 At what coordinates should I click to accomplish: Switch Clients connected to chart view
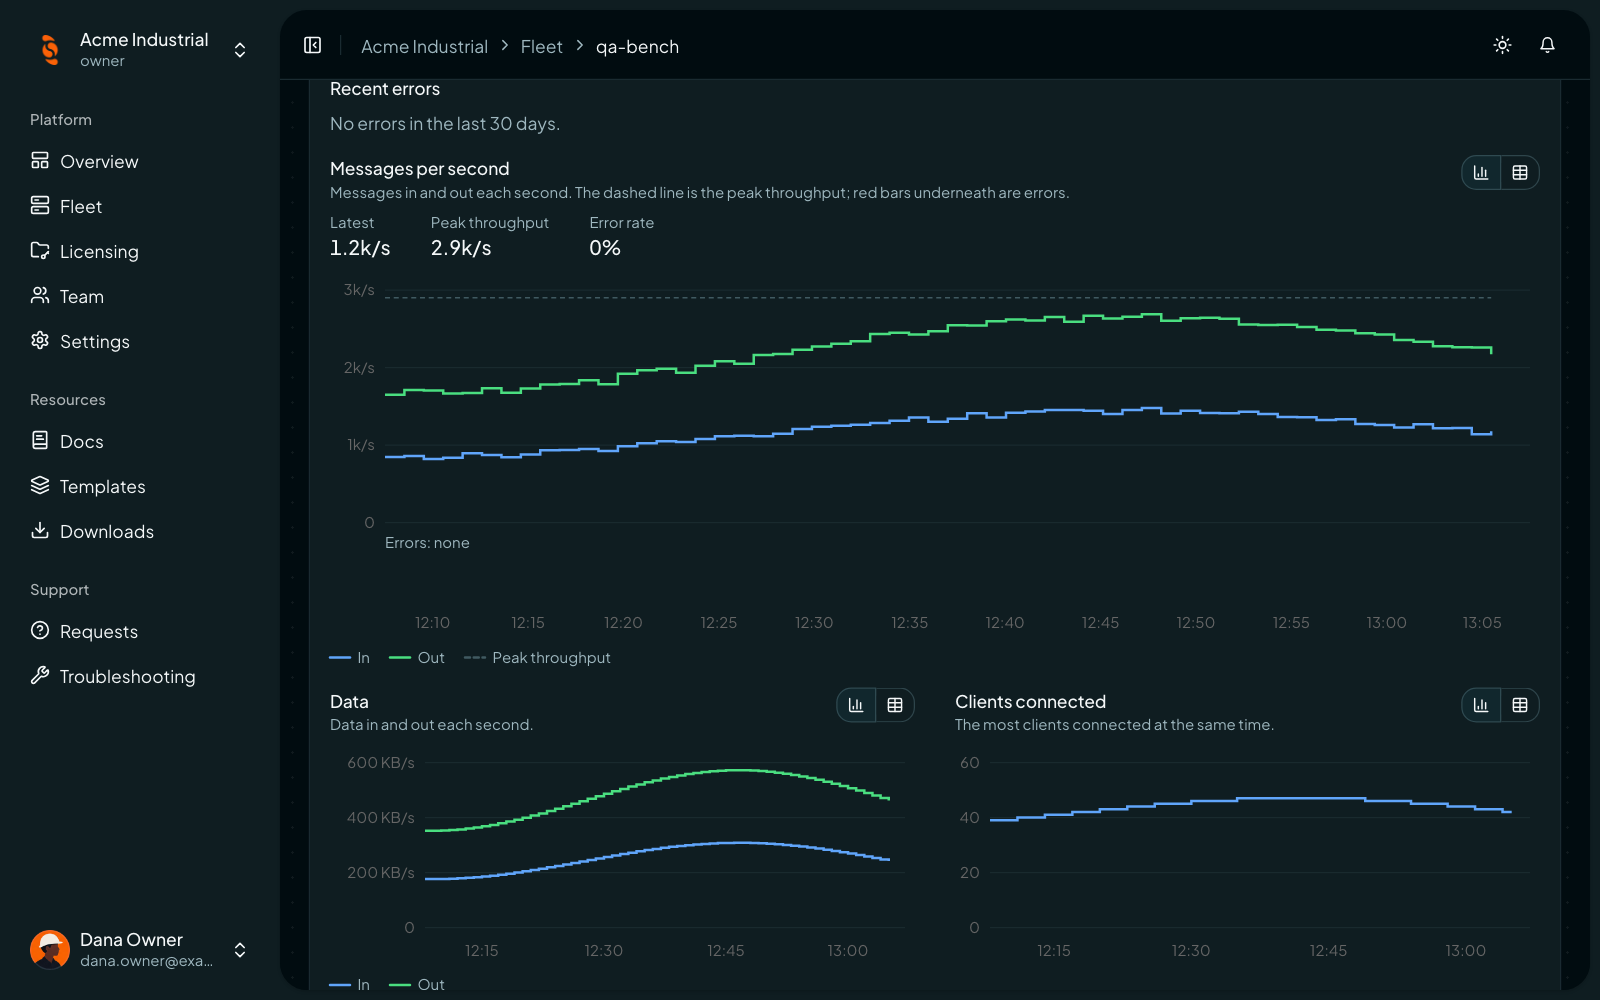coord(1481,705)
